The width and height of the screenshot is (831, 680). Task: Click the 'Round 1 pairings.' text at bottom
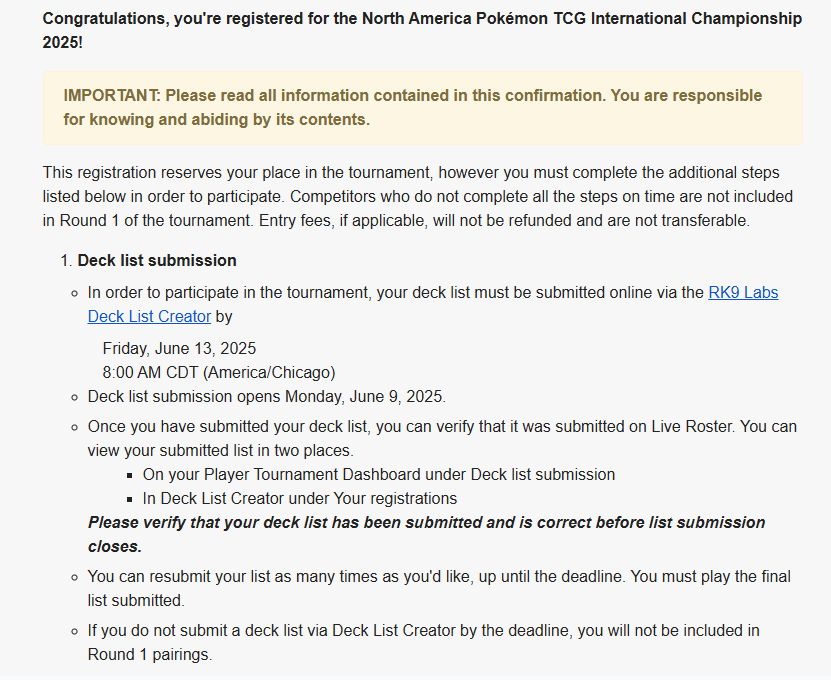point(150,655)
